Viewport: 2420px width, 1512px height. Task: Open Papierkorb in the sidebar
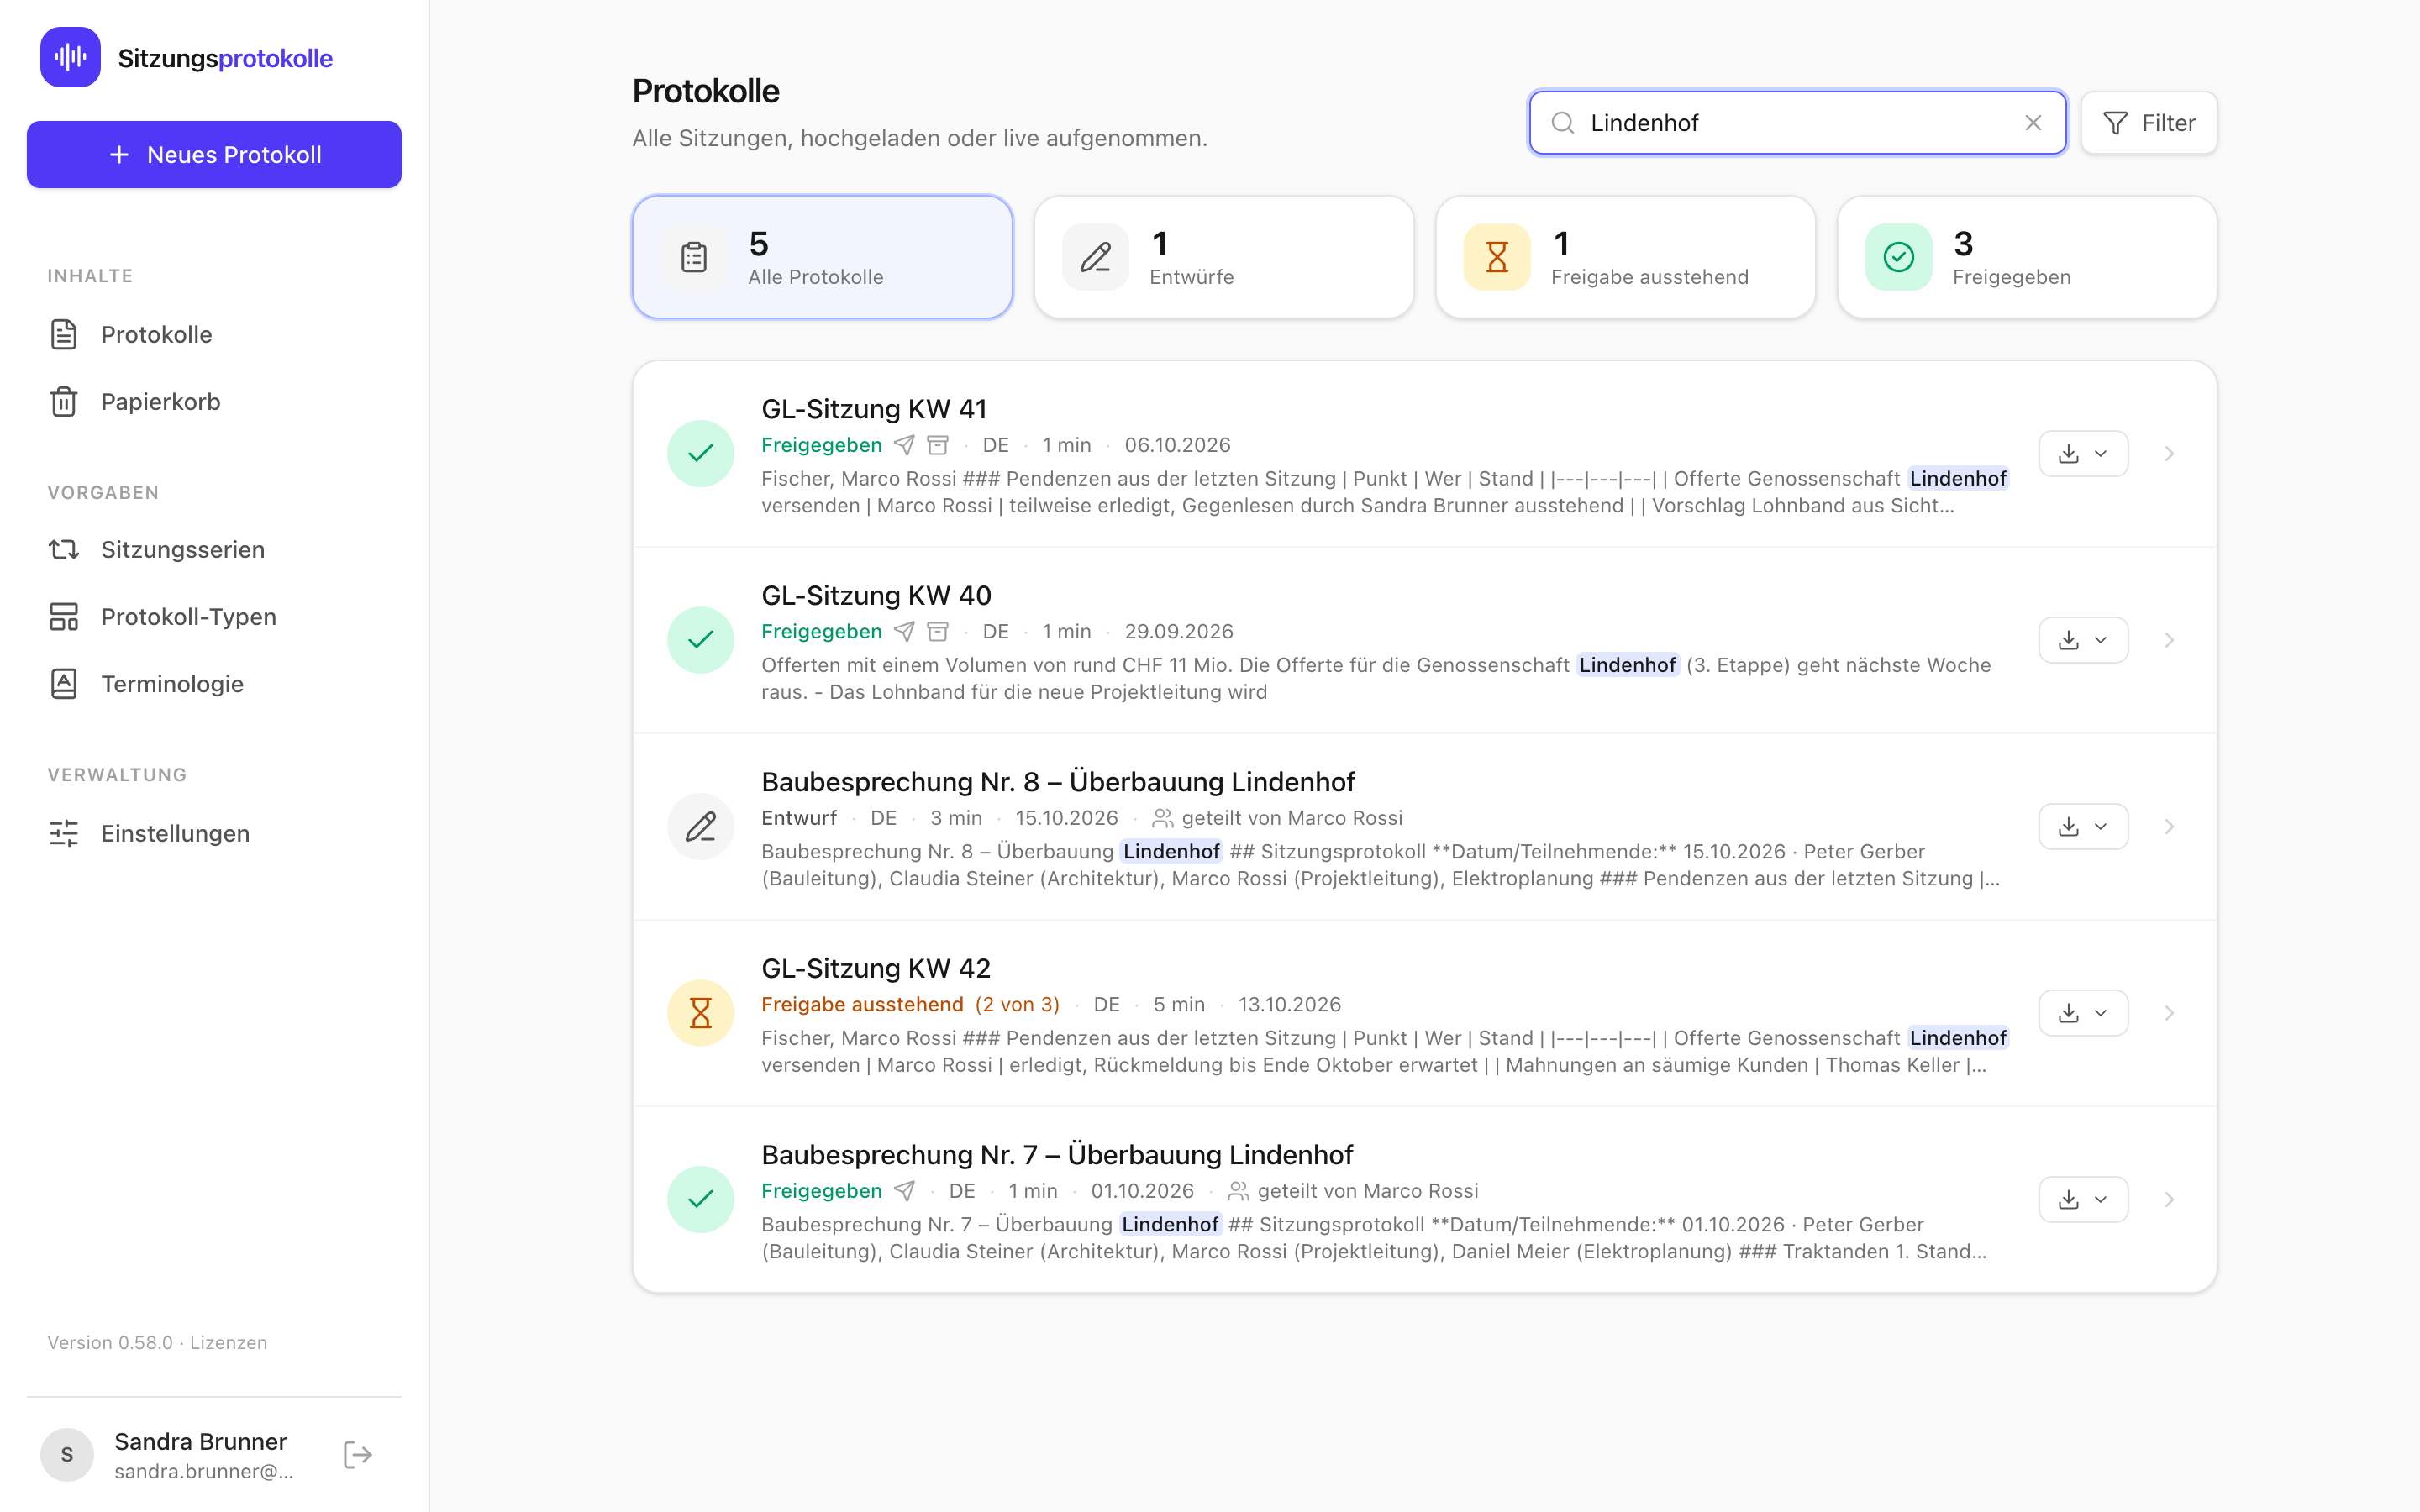tap(214, 401)
